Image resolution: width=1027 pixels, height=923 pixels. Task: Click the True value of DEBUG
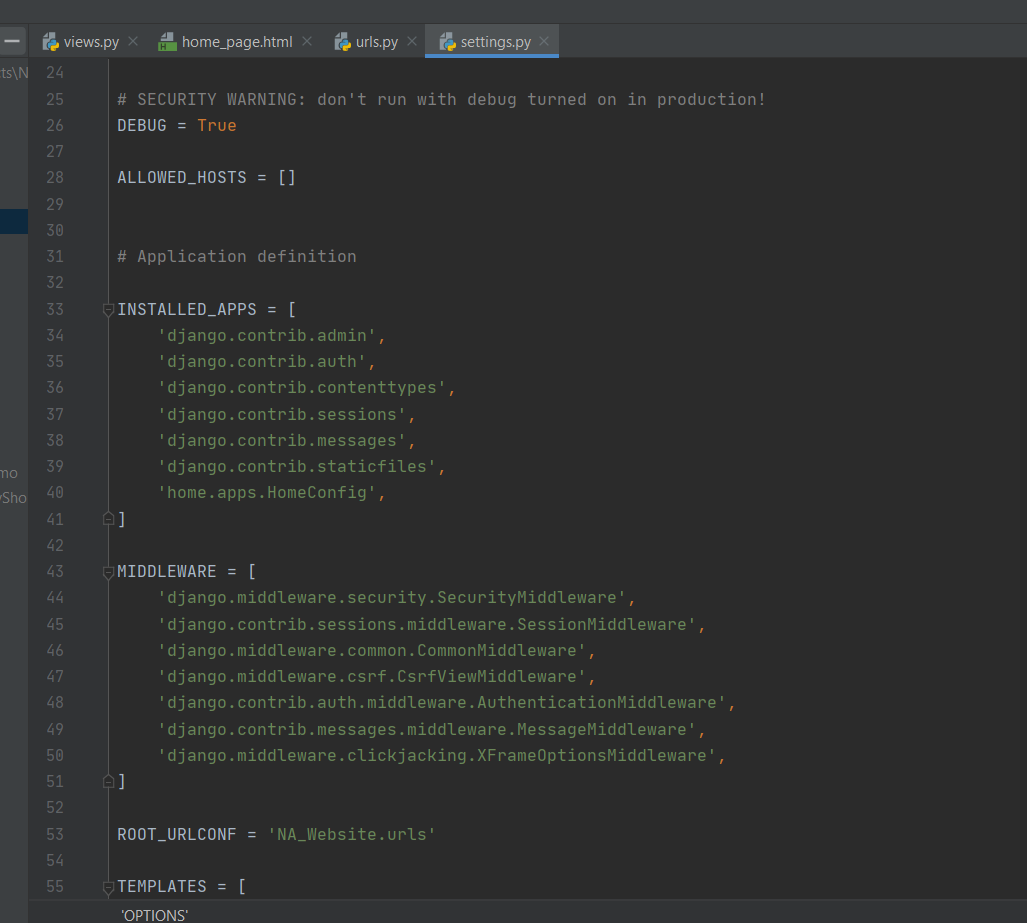217,125
